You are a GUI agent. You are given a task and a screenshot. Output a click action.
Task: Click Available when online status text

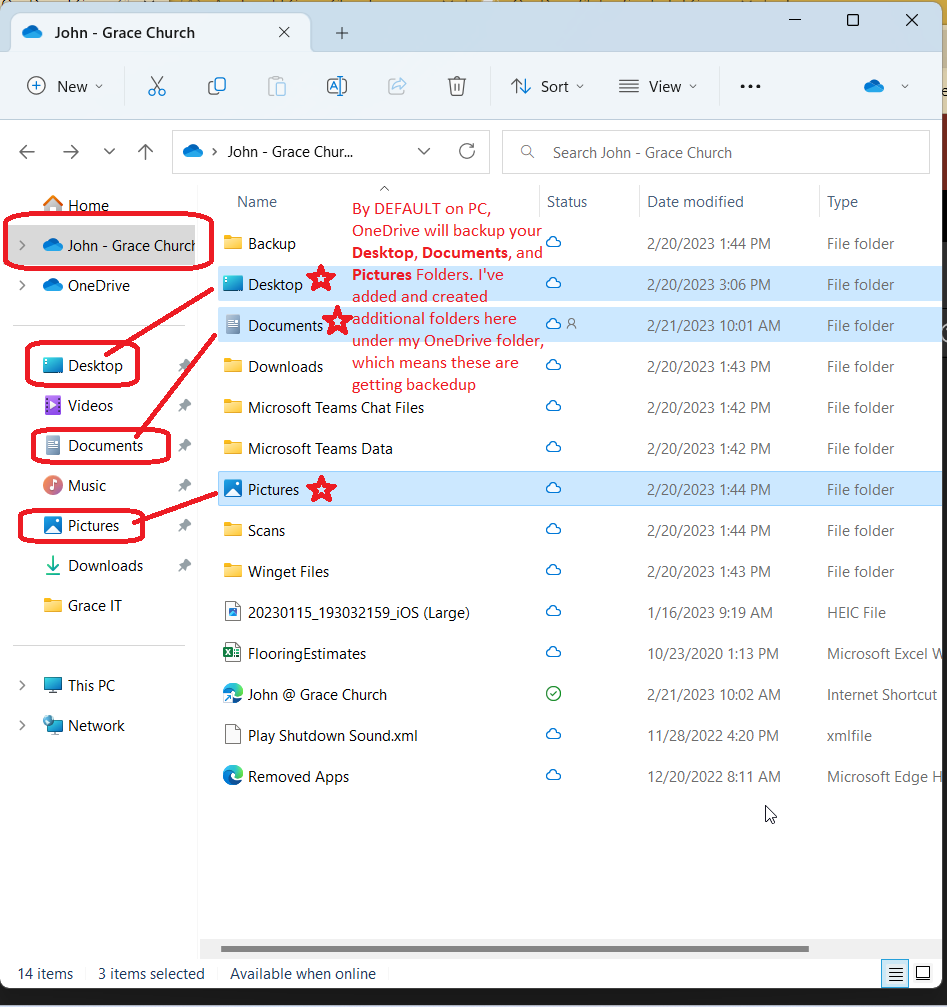pos(302,974)
